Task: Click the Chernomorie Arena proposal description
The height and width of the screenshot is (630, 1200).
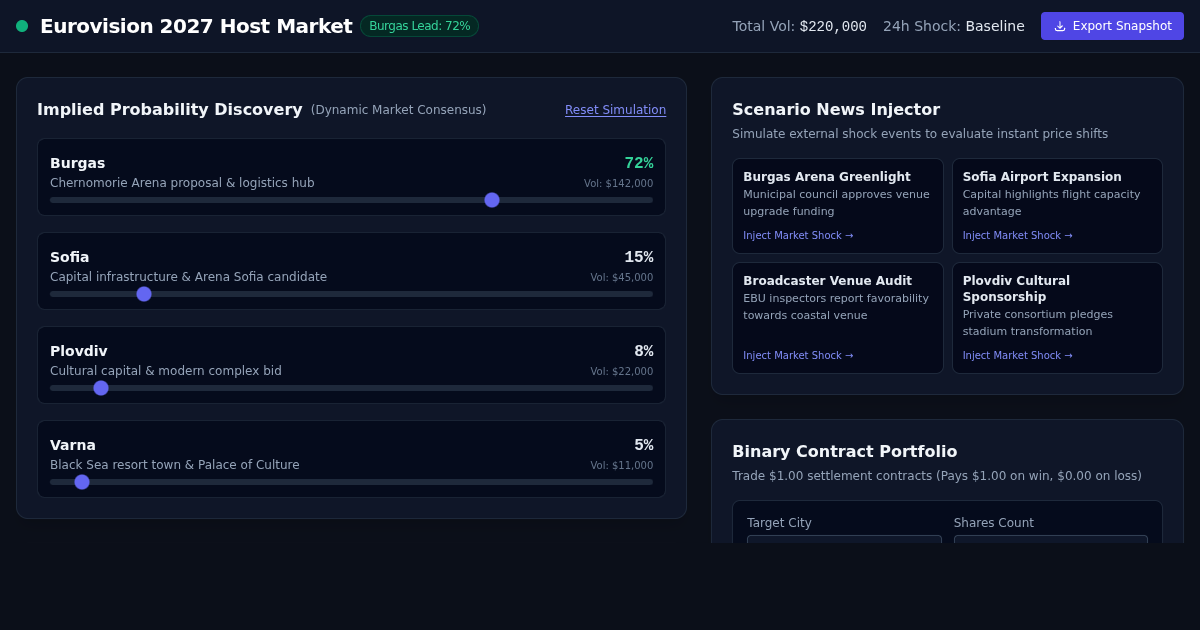Action: 182,183
